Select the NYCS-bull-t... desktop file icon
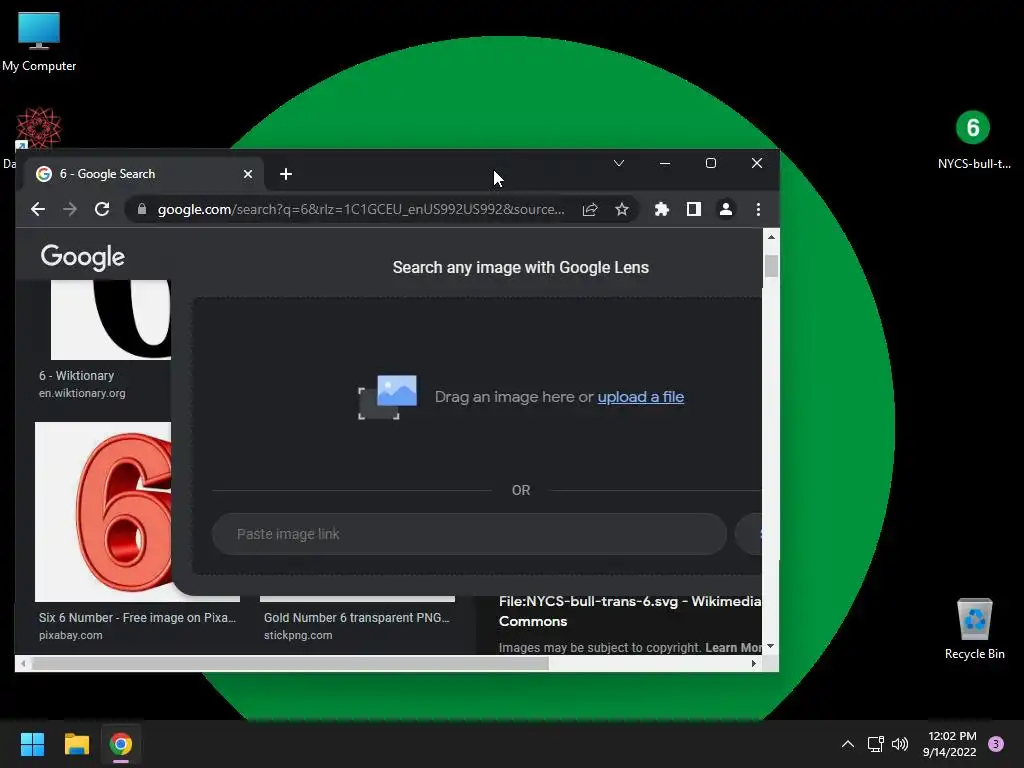Viewport: 1024px width, 768px height. (973, 140)
